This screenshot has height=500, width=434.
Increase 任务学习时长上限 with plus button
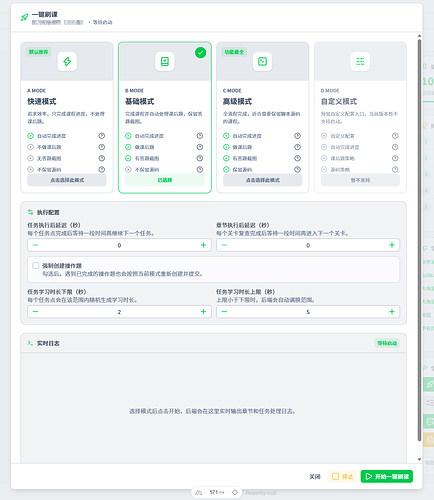coord(392,312)
